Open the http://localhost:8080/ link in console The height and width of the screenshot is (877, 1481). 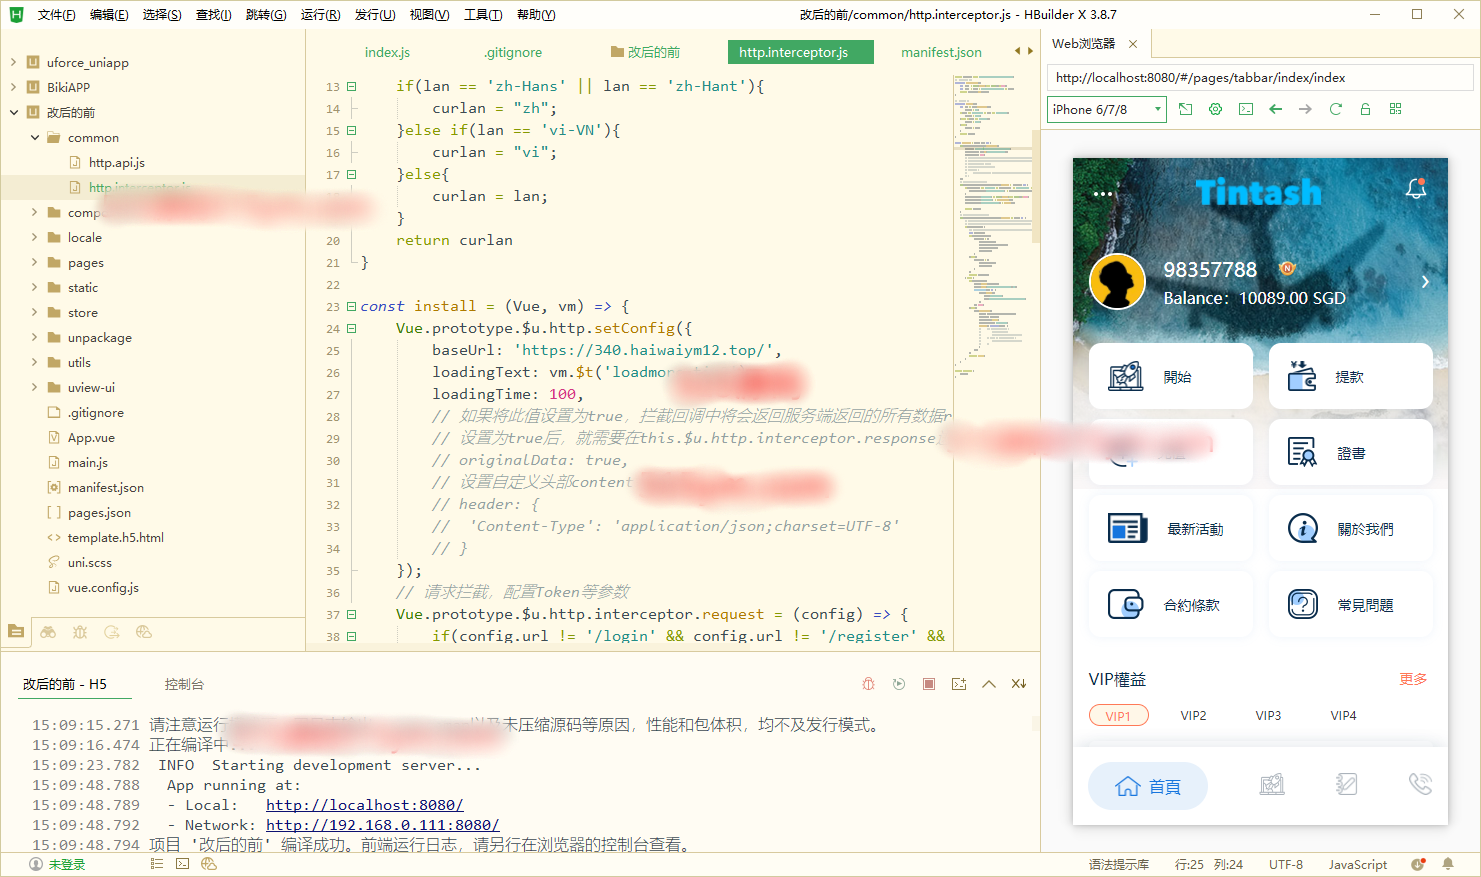pos(364,805)
